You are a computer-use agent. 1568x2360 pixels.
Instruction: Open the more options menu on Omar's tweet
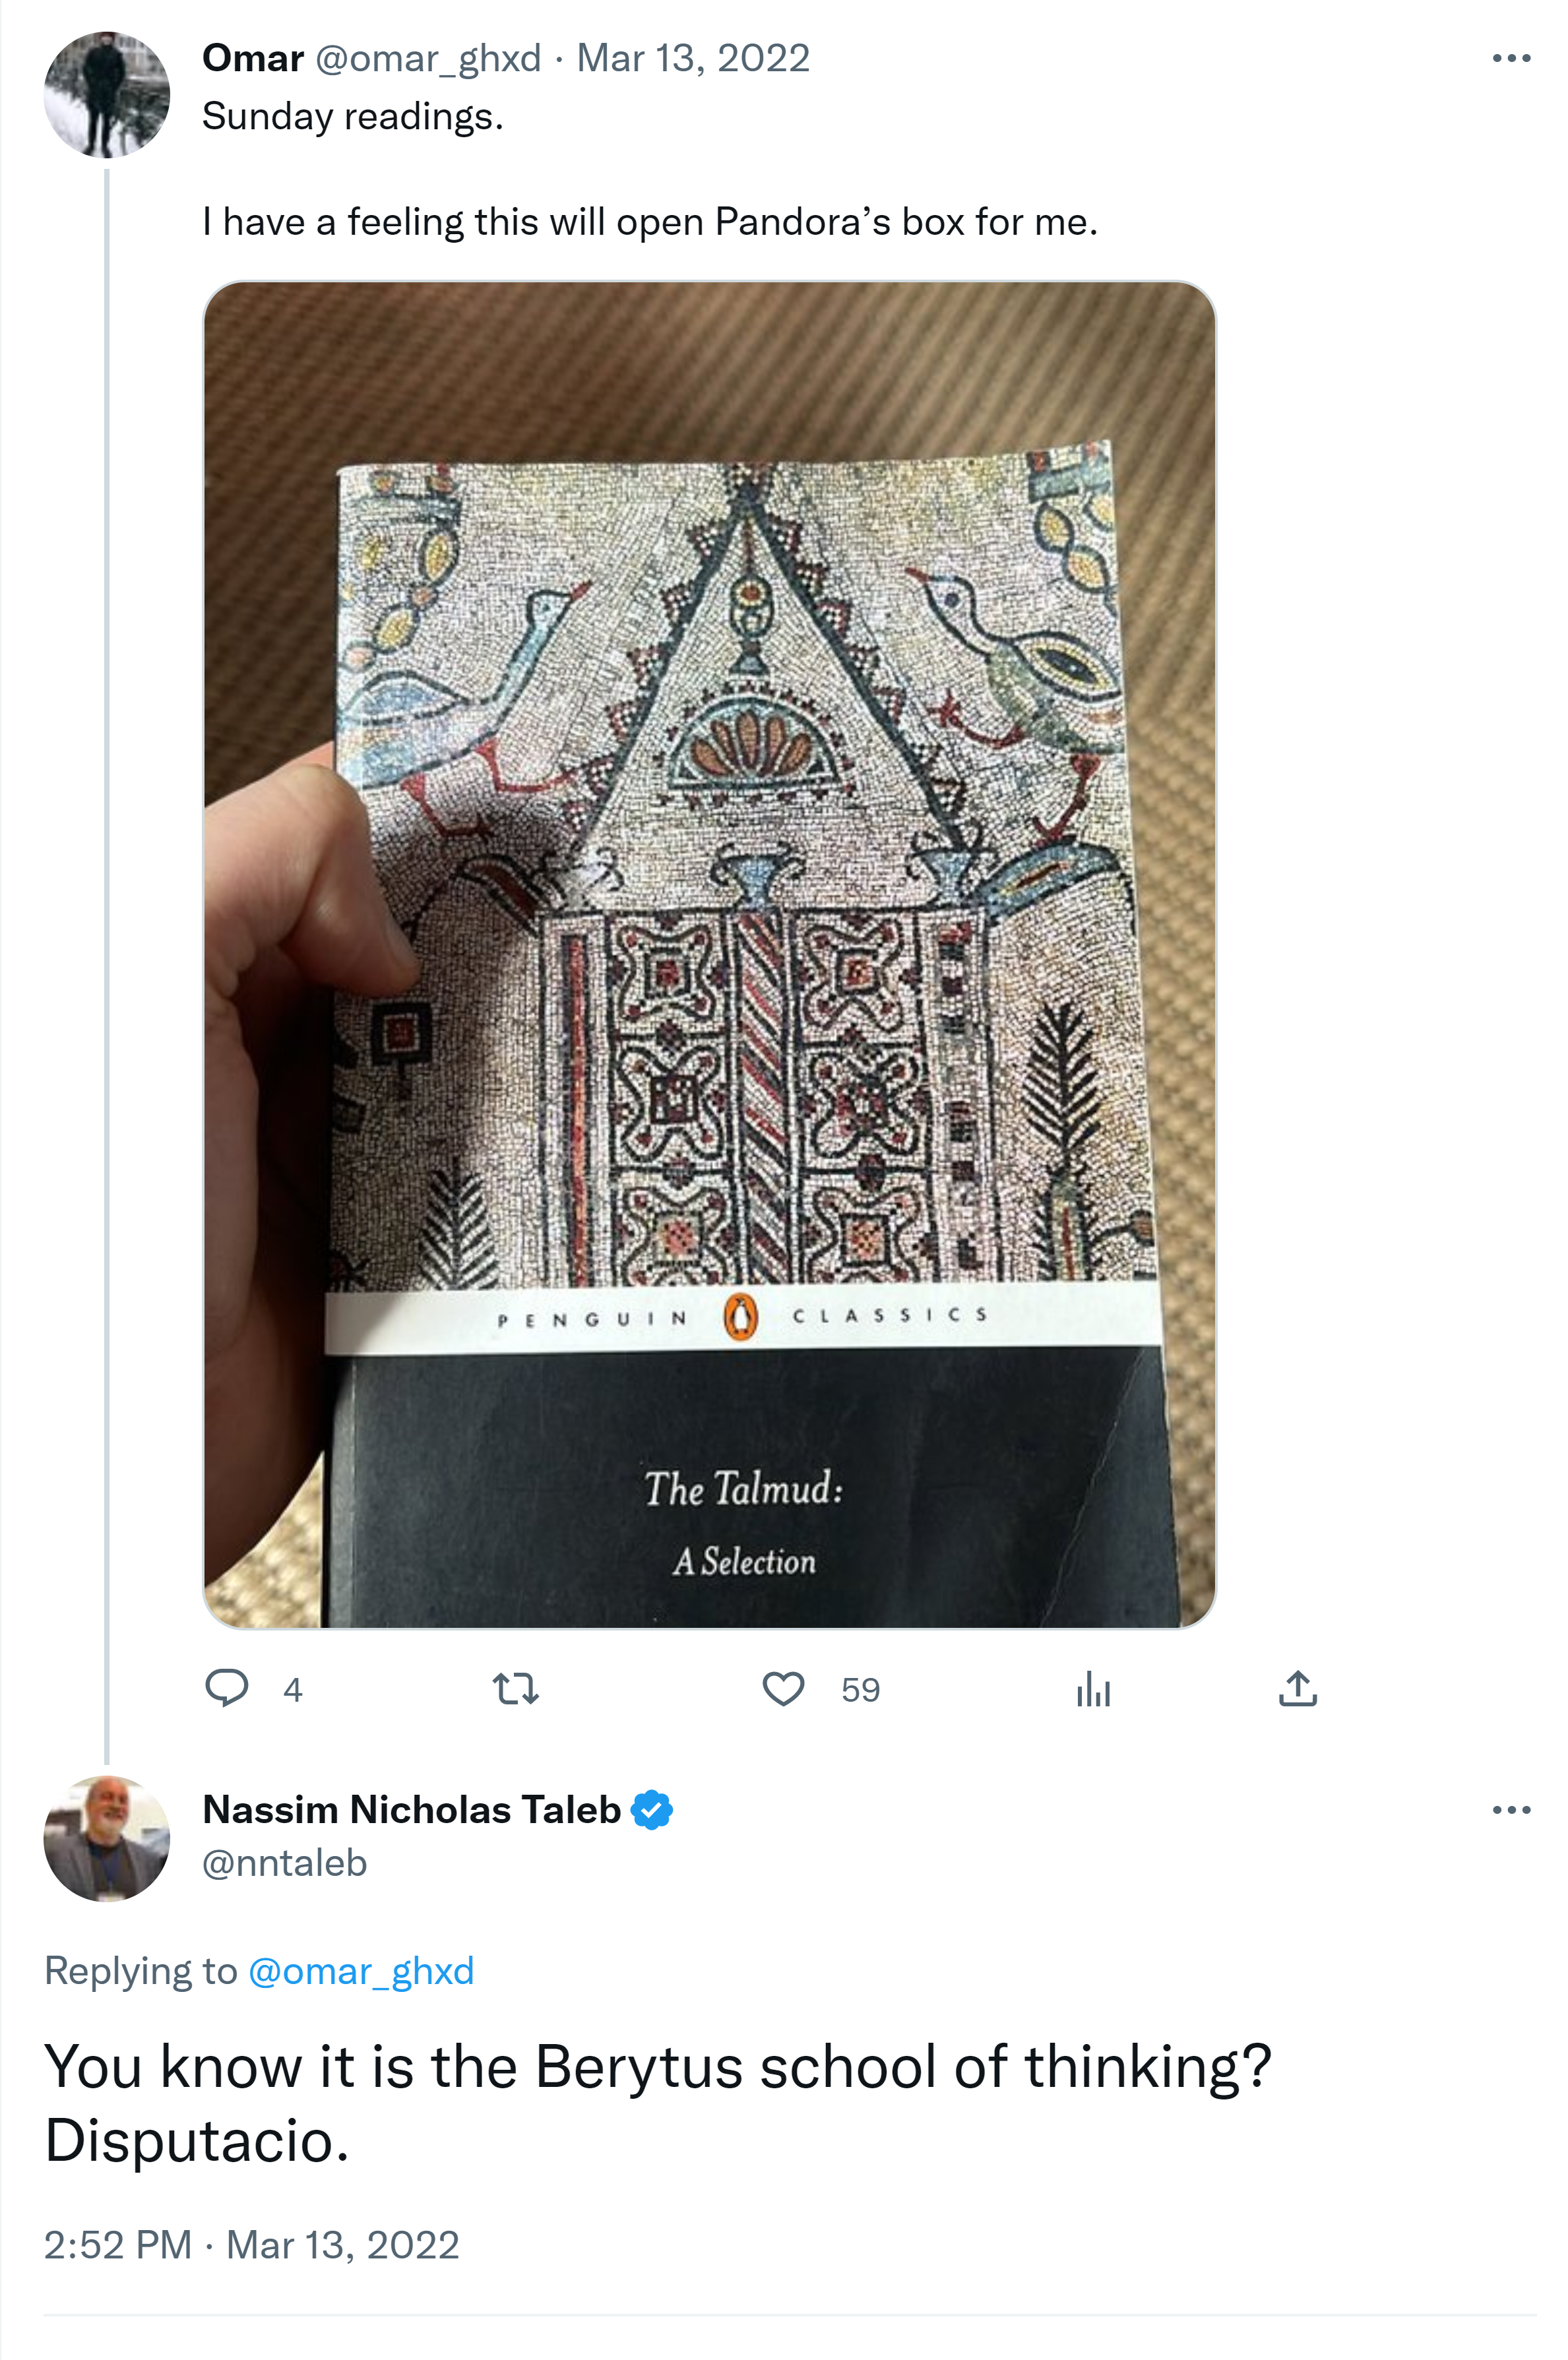[x=1510, y=59]
